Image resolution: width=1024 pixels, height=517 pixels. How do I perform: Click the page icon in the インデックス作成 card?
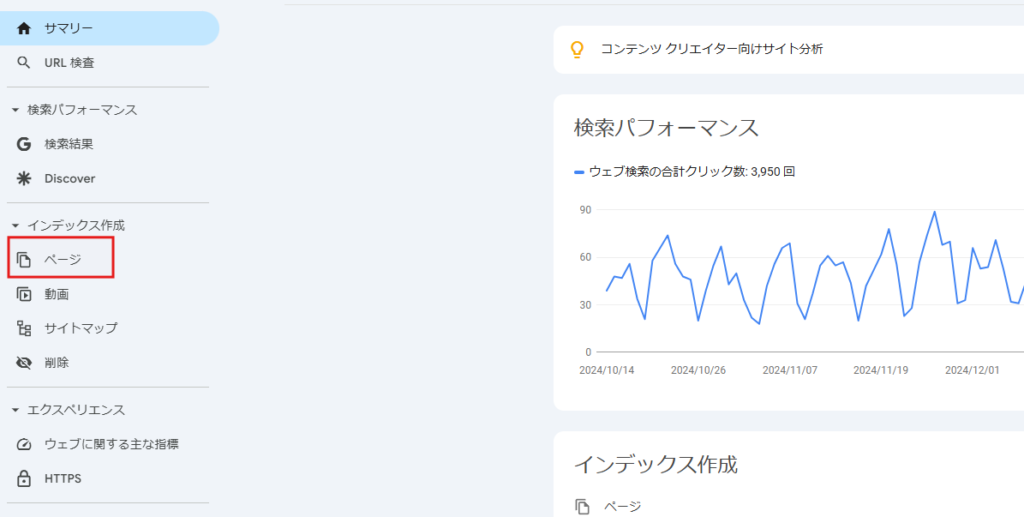pos(582,506)
